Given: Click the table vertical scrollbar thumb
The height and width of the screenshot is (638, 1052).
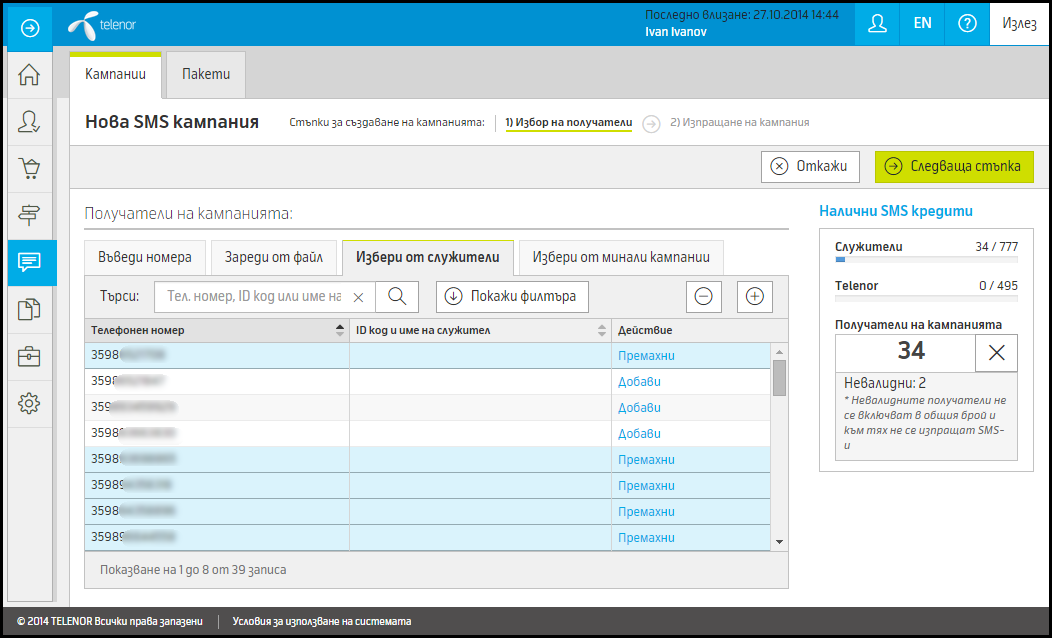Looking at the screenshot, I should coord(779,378).
